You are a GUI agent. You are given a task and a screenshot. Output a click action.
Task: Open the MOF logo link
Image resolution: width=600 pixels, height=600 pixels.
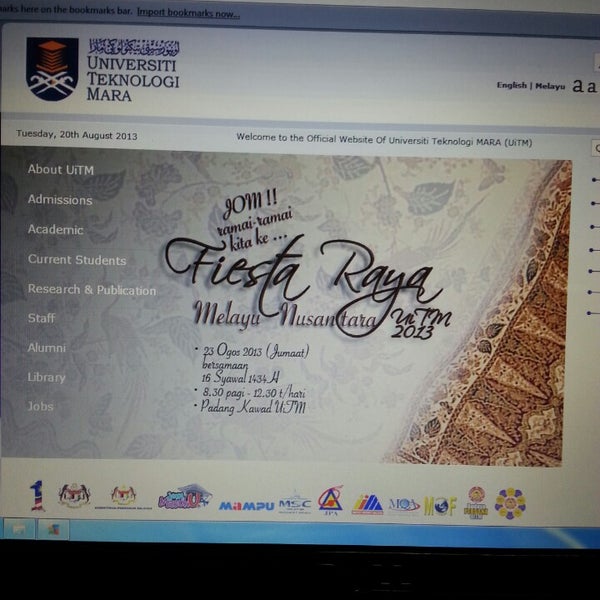click(x=440, y=506)
